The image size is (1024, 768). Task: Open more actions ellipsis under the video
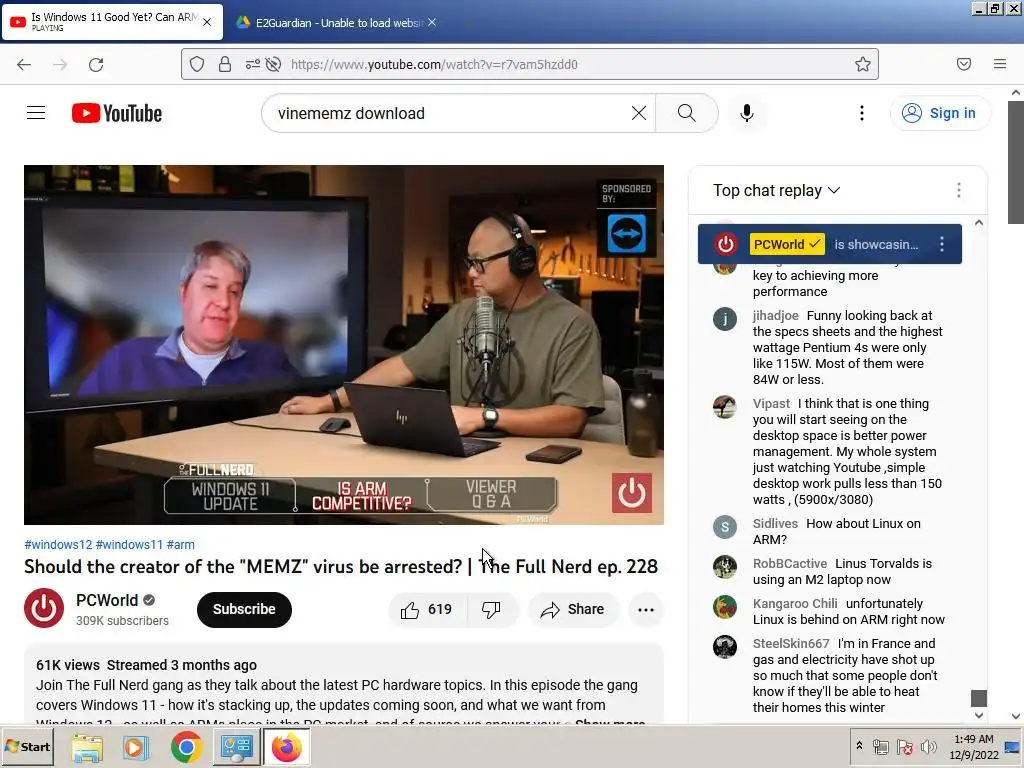click(x=646, y=609)
